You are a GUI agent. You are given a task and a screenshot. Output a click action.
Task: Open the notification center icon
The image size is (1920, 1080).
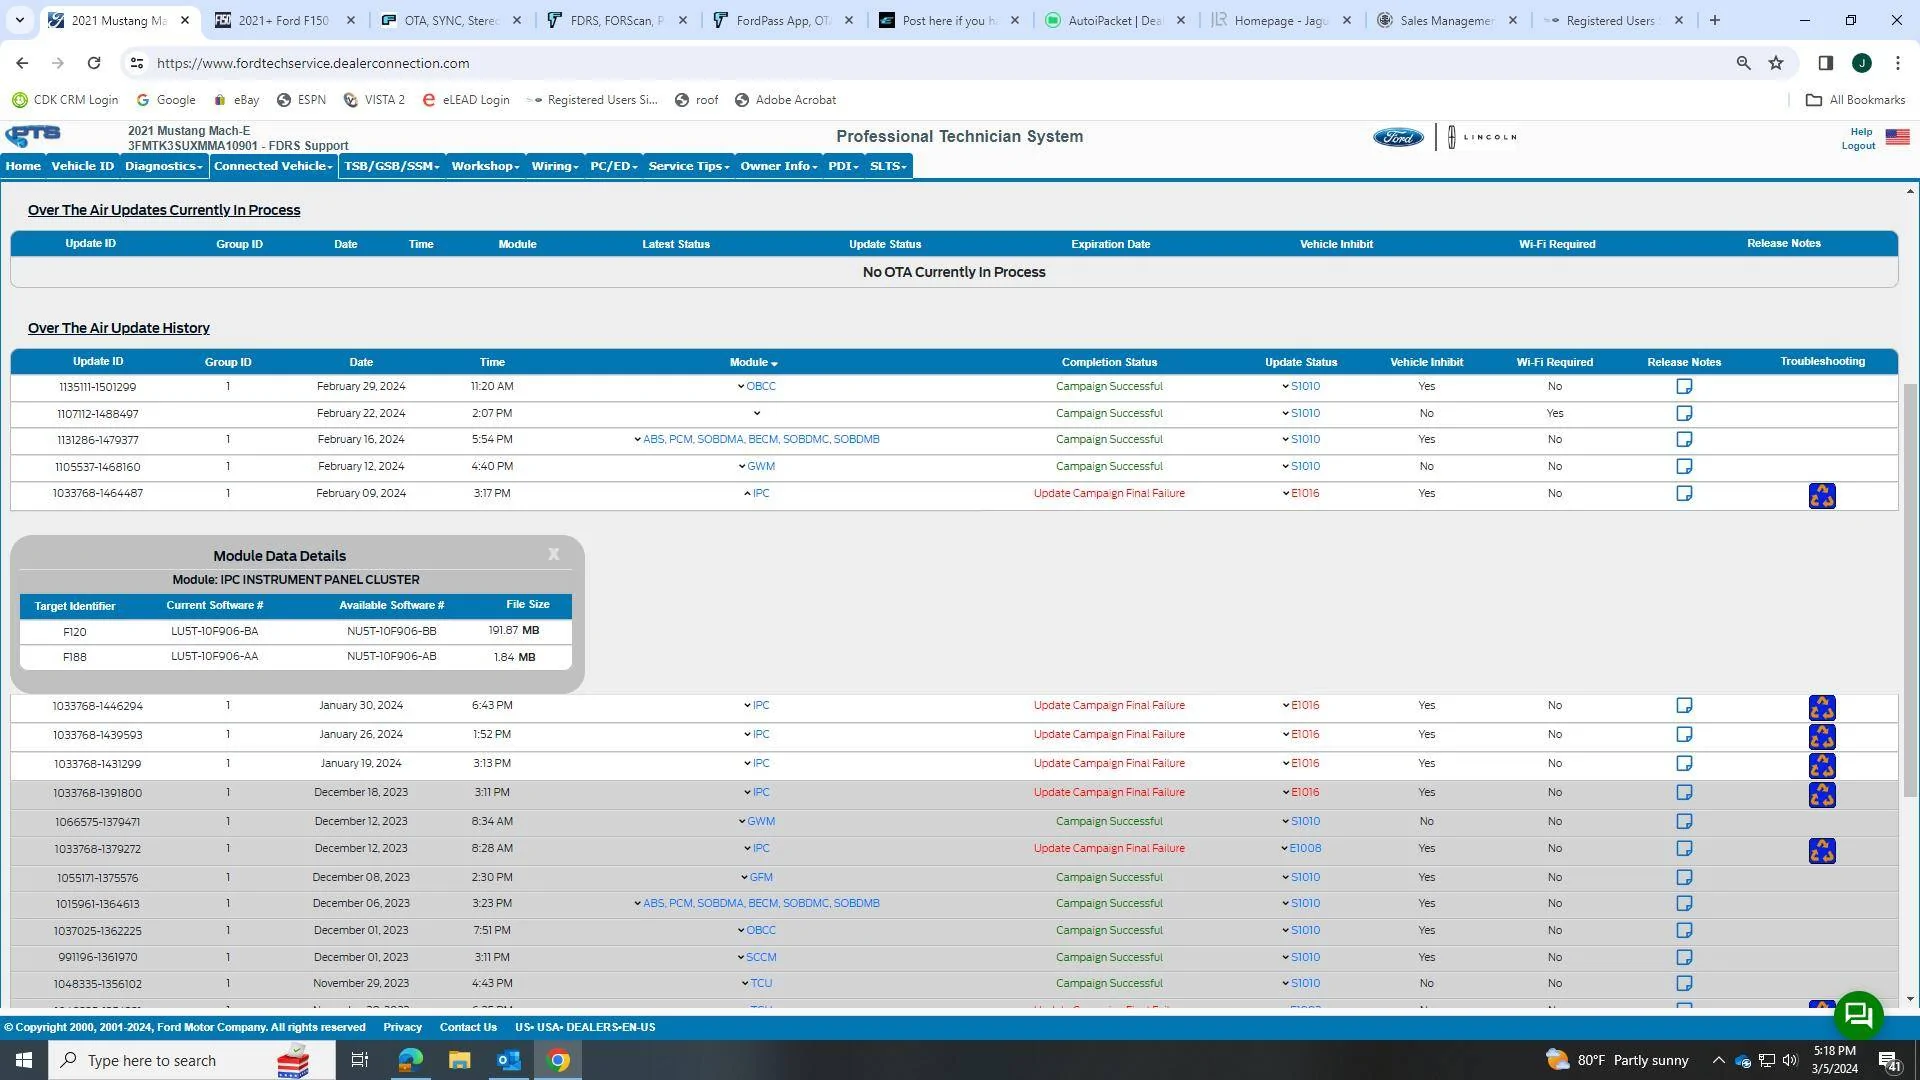pyautogui.click(x=1889, y=1060)
